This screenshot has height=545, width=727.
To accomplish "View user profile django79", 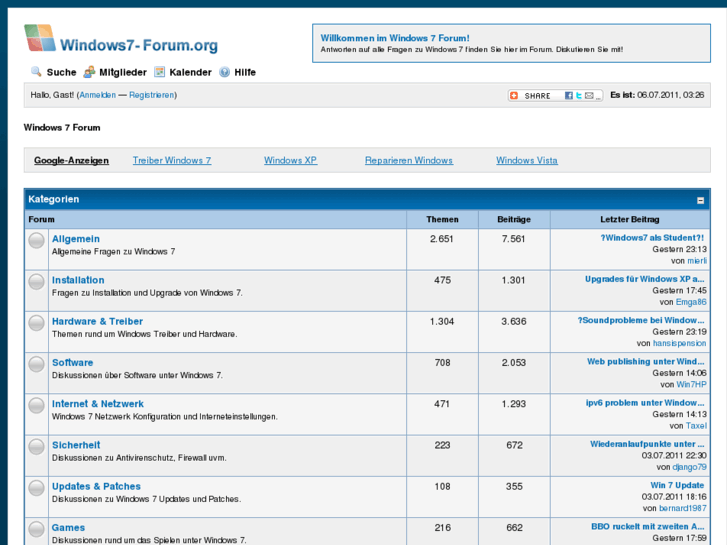I will [x=689, y=468].
